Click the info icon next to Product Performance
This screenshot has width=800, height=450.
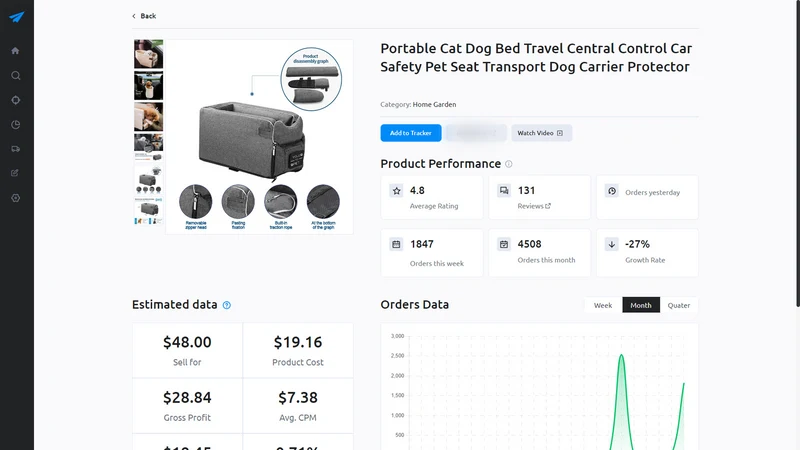tap(509, 164)
